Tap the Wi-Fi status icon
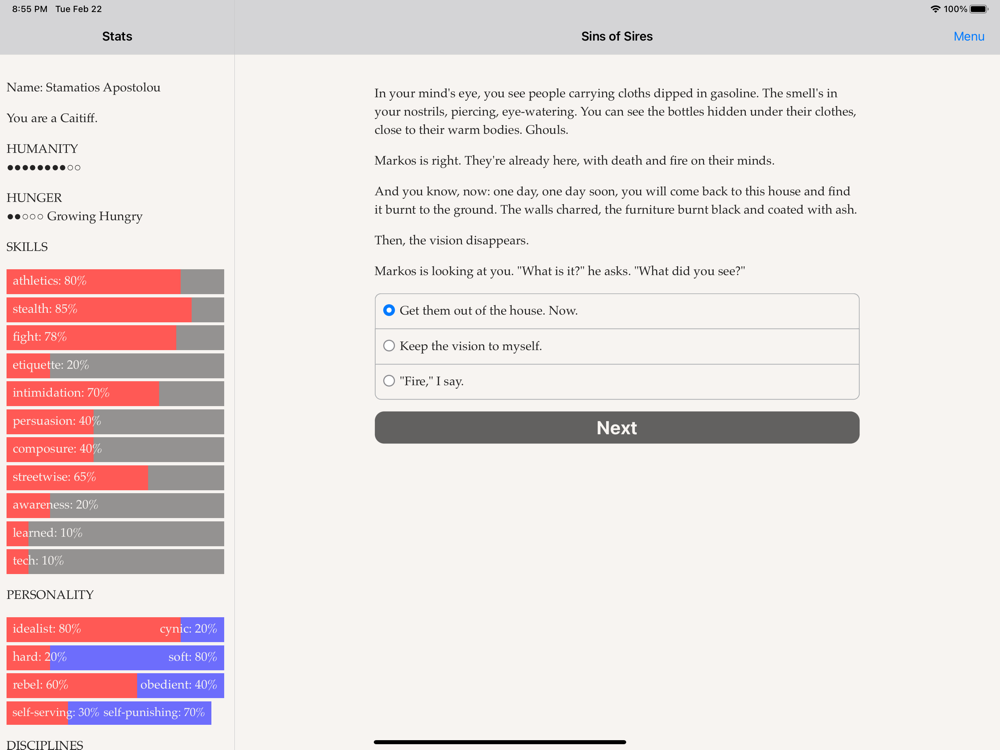1000x750 pixels. [935, 9]
